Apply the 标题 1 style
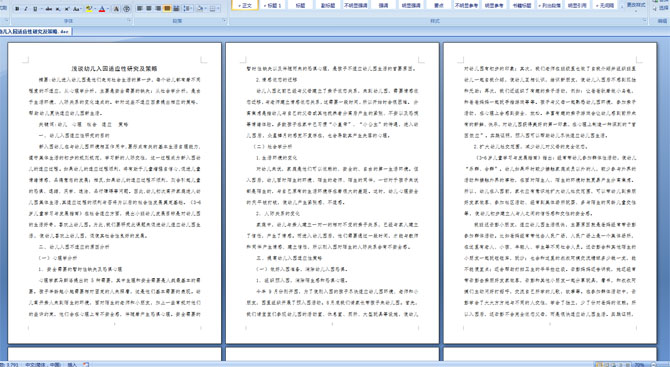Image resolution: width=670 pixels, height=367 pixels. [x=273, y=6]
